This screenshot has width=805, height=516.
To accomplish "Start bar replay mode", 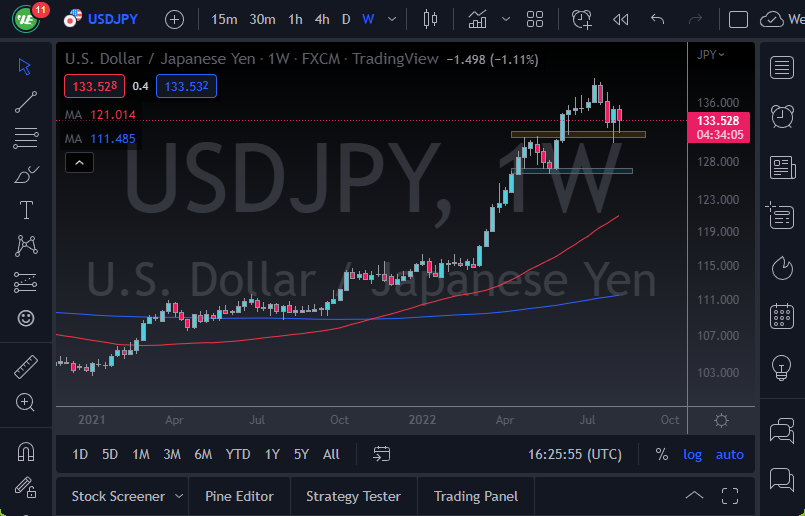I will [x=621, y=20].
